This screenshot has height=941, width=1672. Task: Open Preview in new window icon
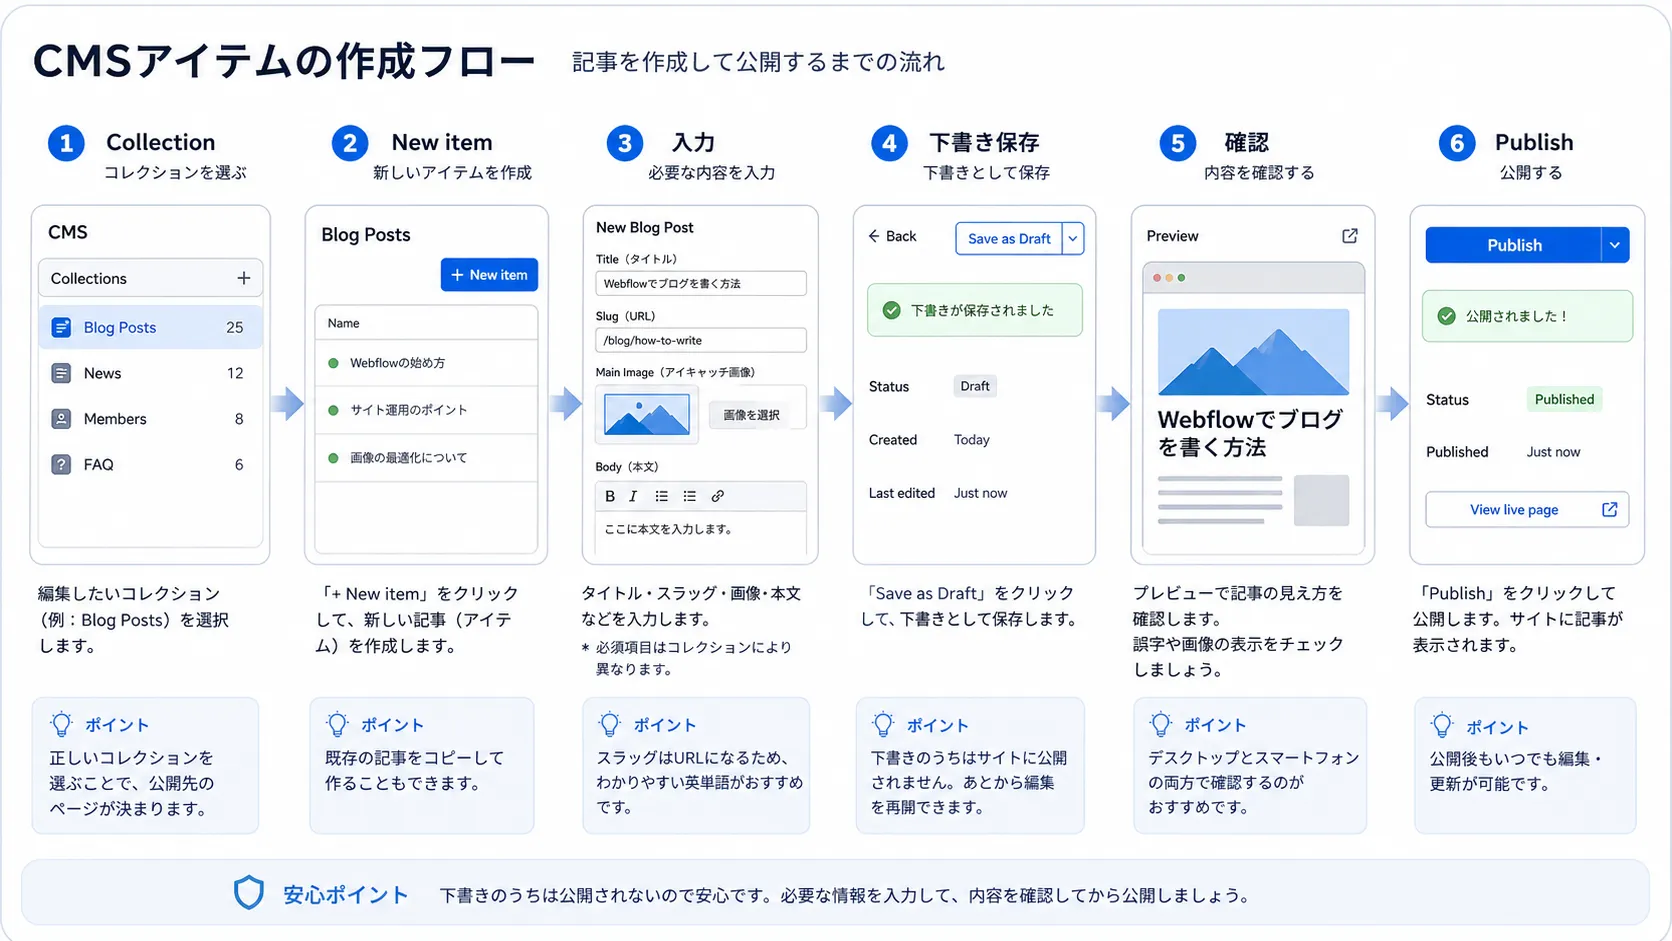(x=1349, y=236)
